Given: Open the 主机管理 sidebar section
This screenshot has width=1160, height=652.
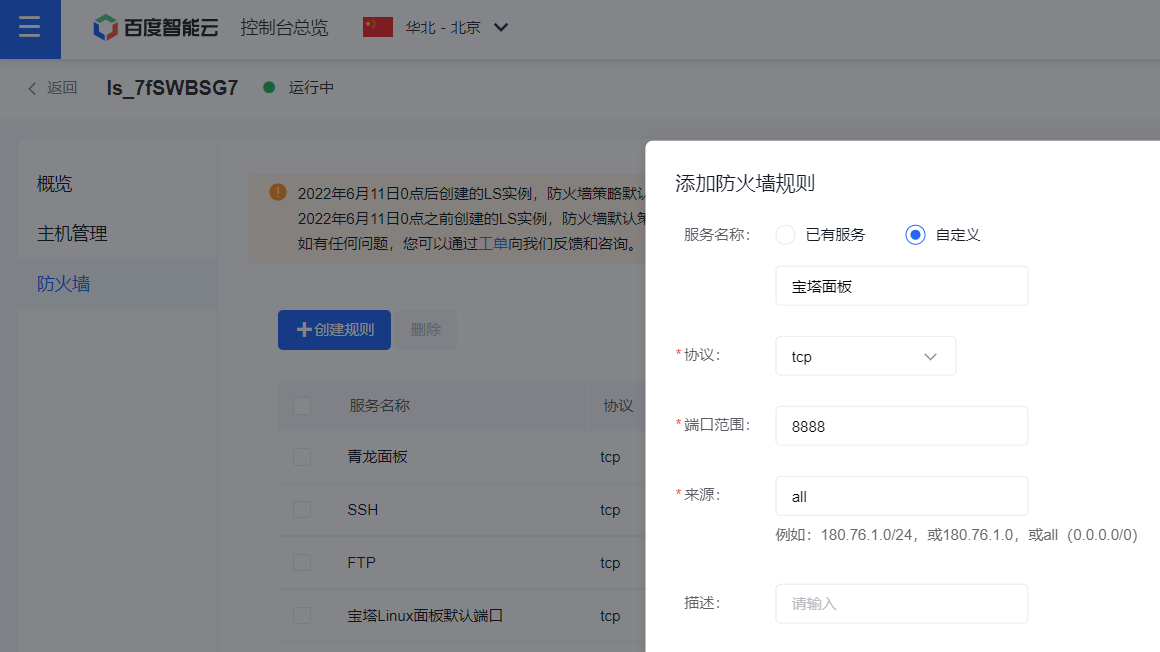Looking at the screenshot, I should (72, 234).
